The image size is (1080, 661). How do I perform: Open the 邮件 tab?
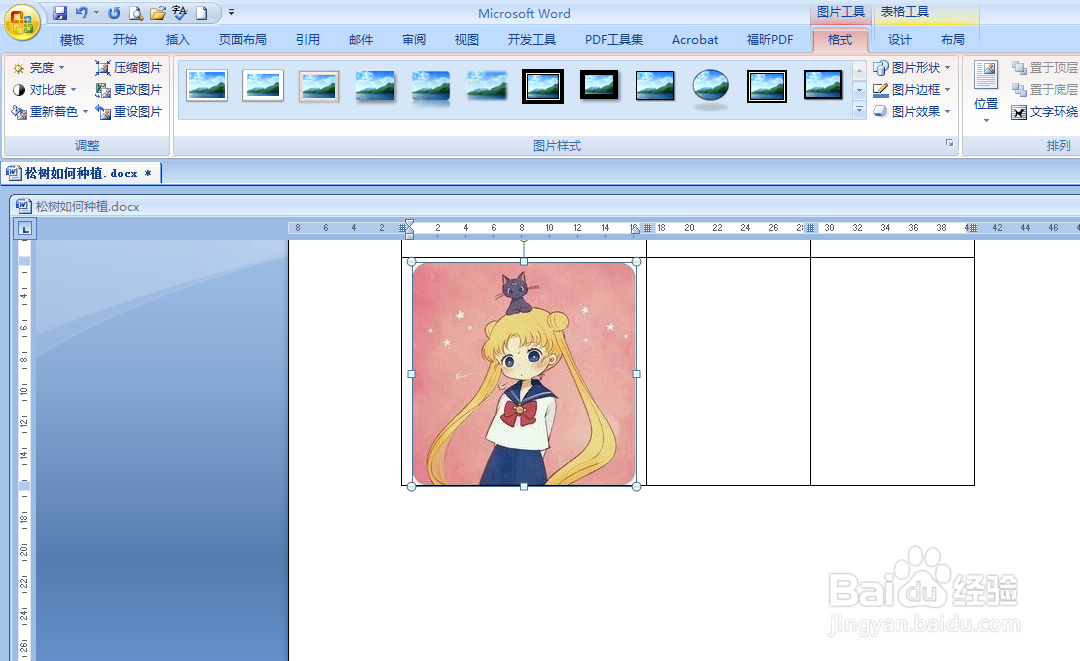coord(361,40)
